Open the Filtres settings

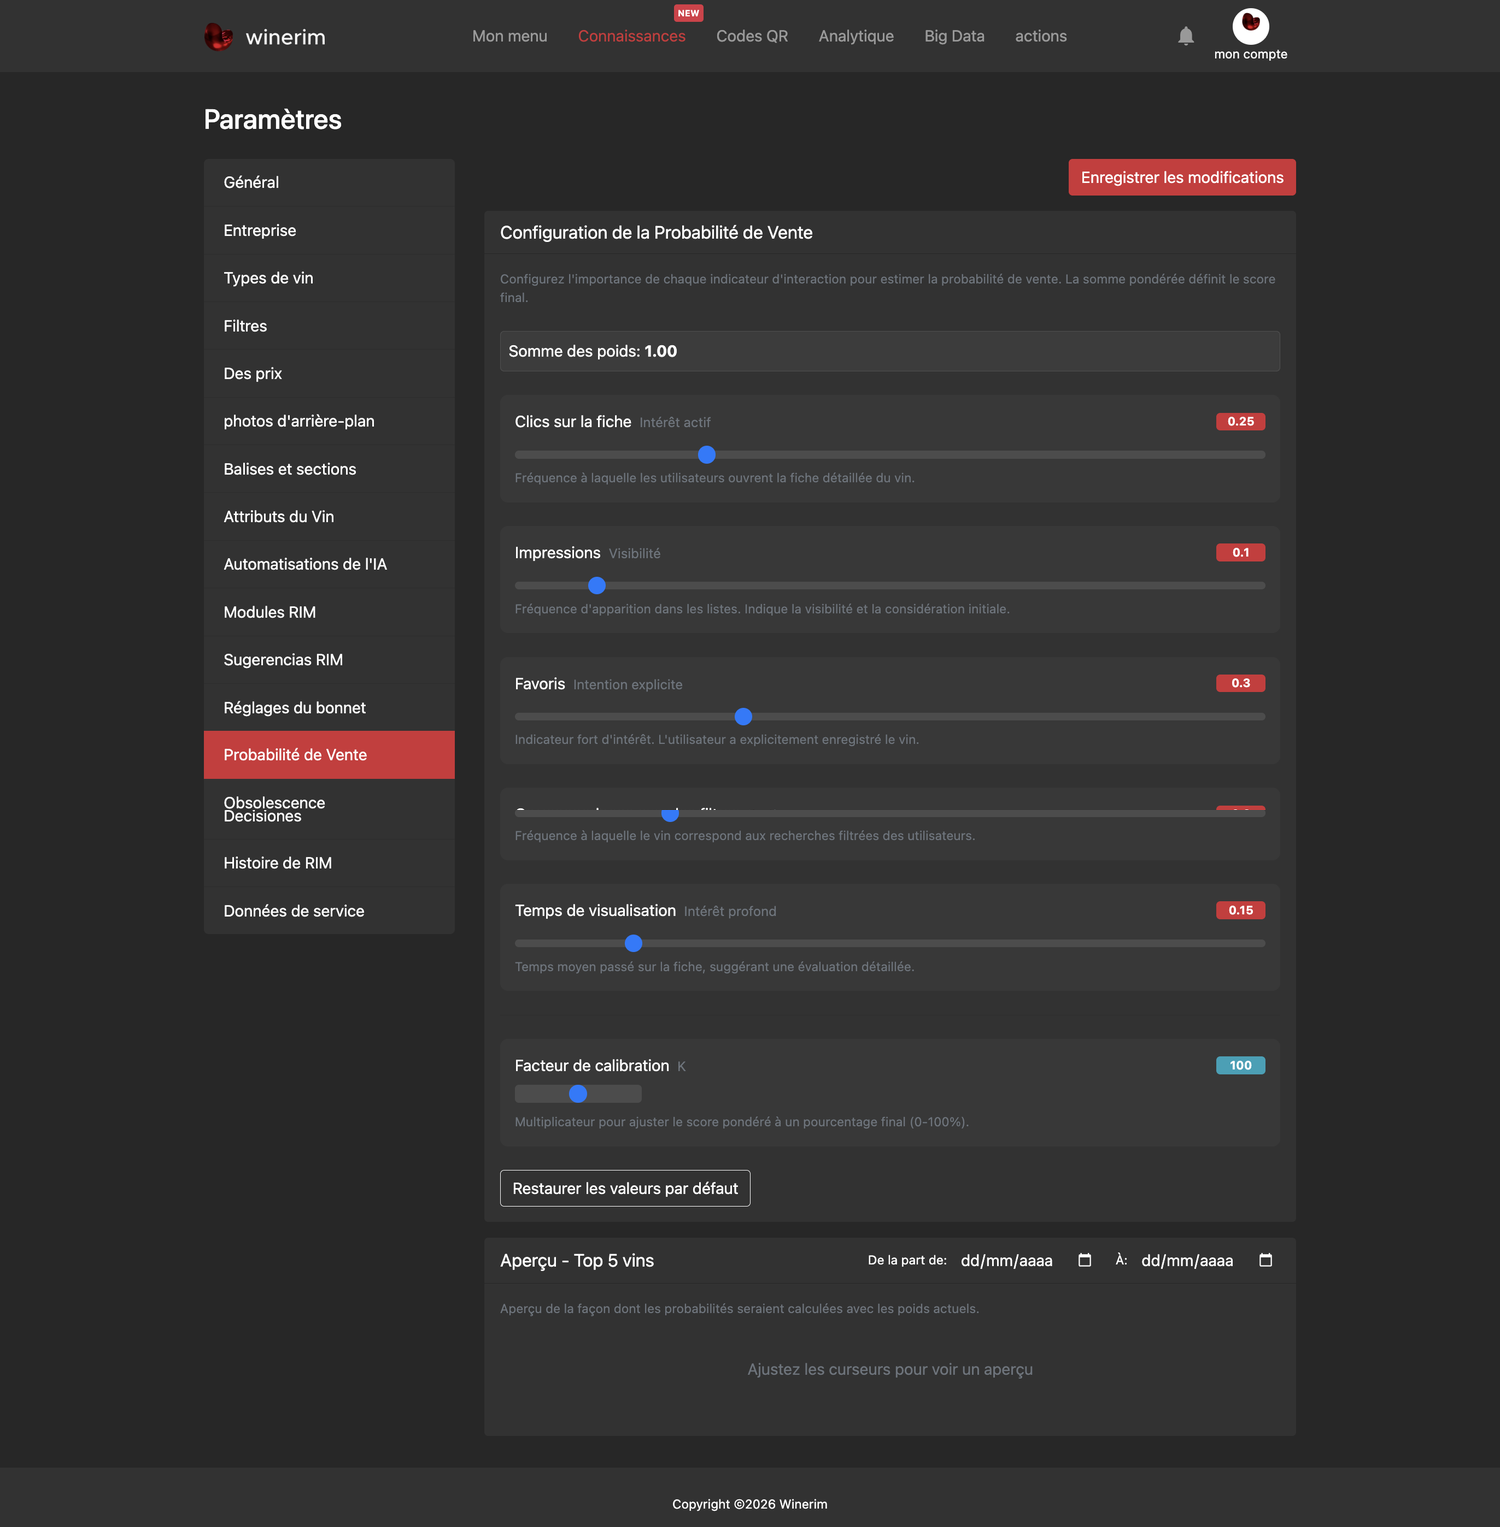(x=329, y=326)
